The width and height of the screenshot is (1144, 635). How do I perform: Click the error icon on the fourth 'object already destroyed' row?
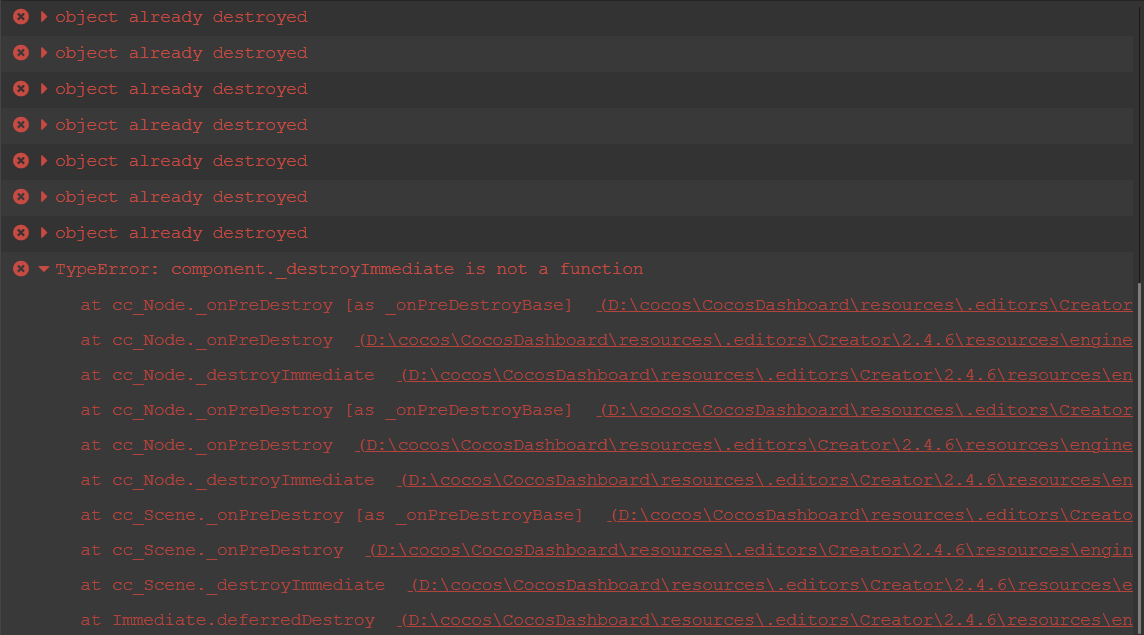(x=20, y=125)
